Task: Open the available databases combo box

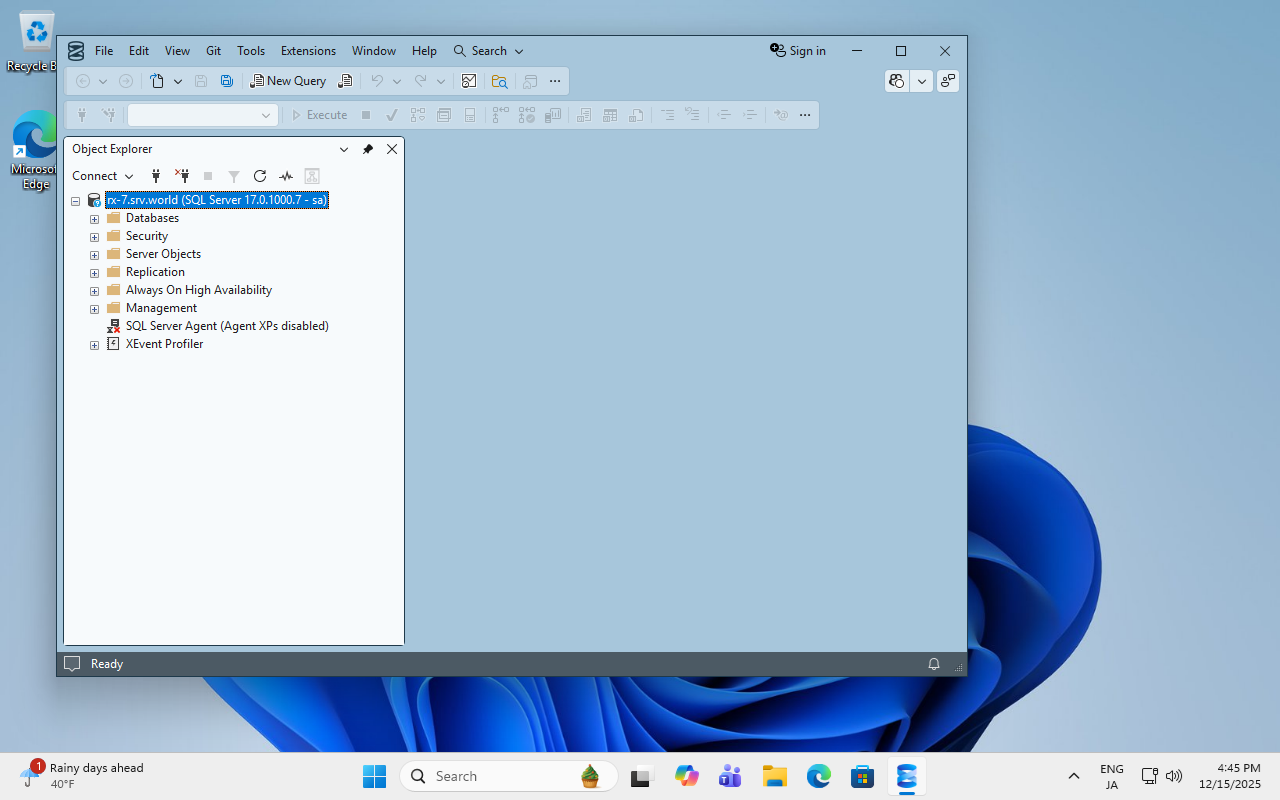Action: coord(201,115)
